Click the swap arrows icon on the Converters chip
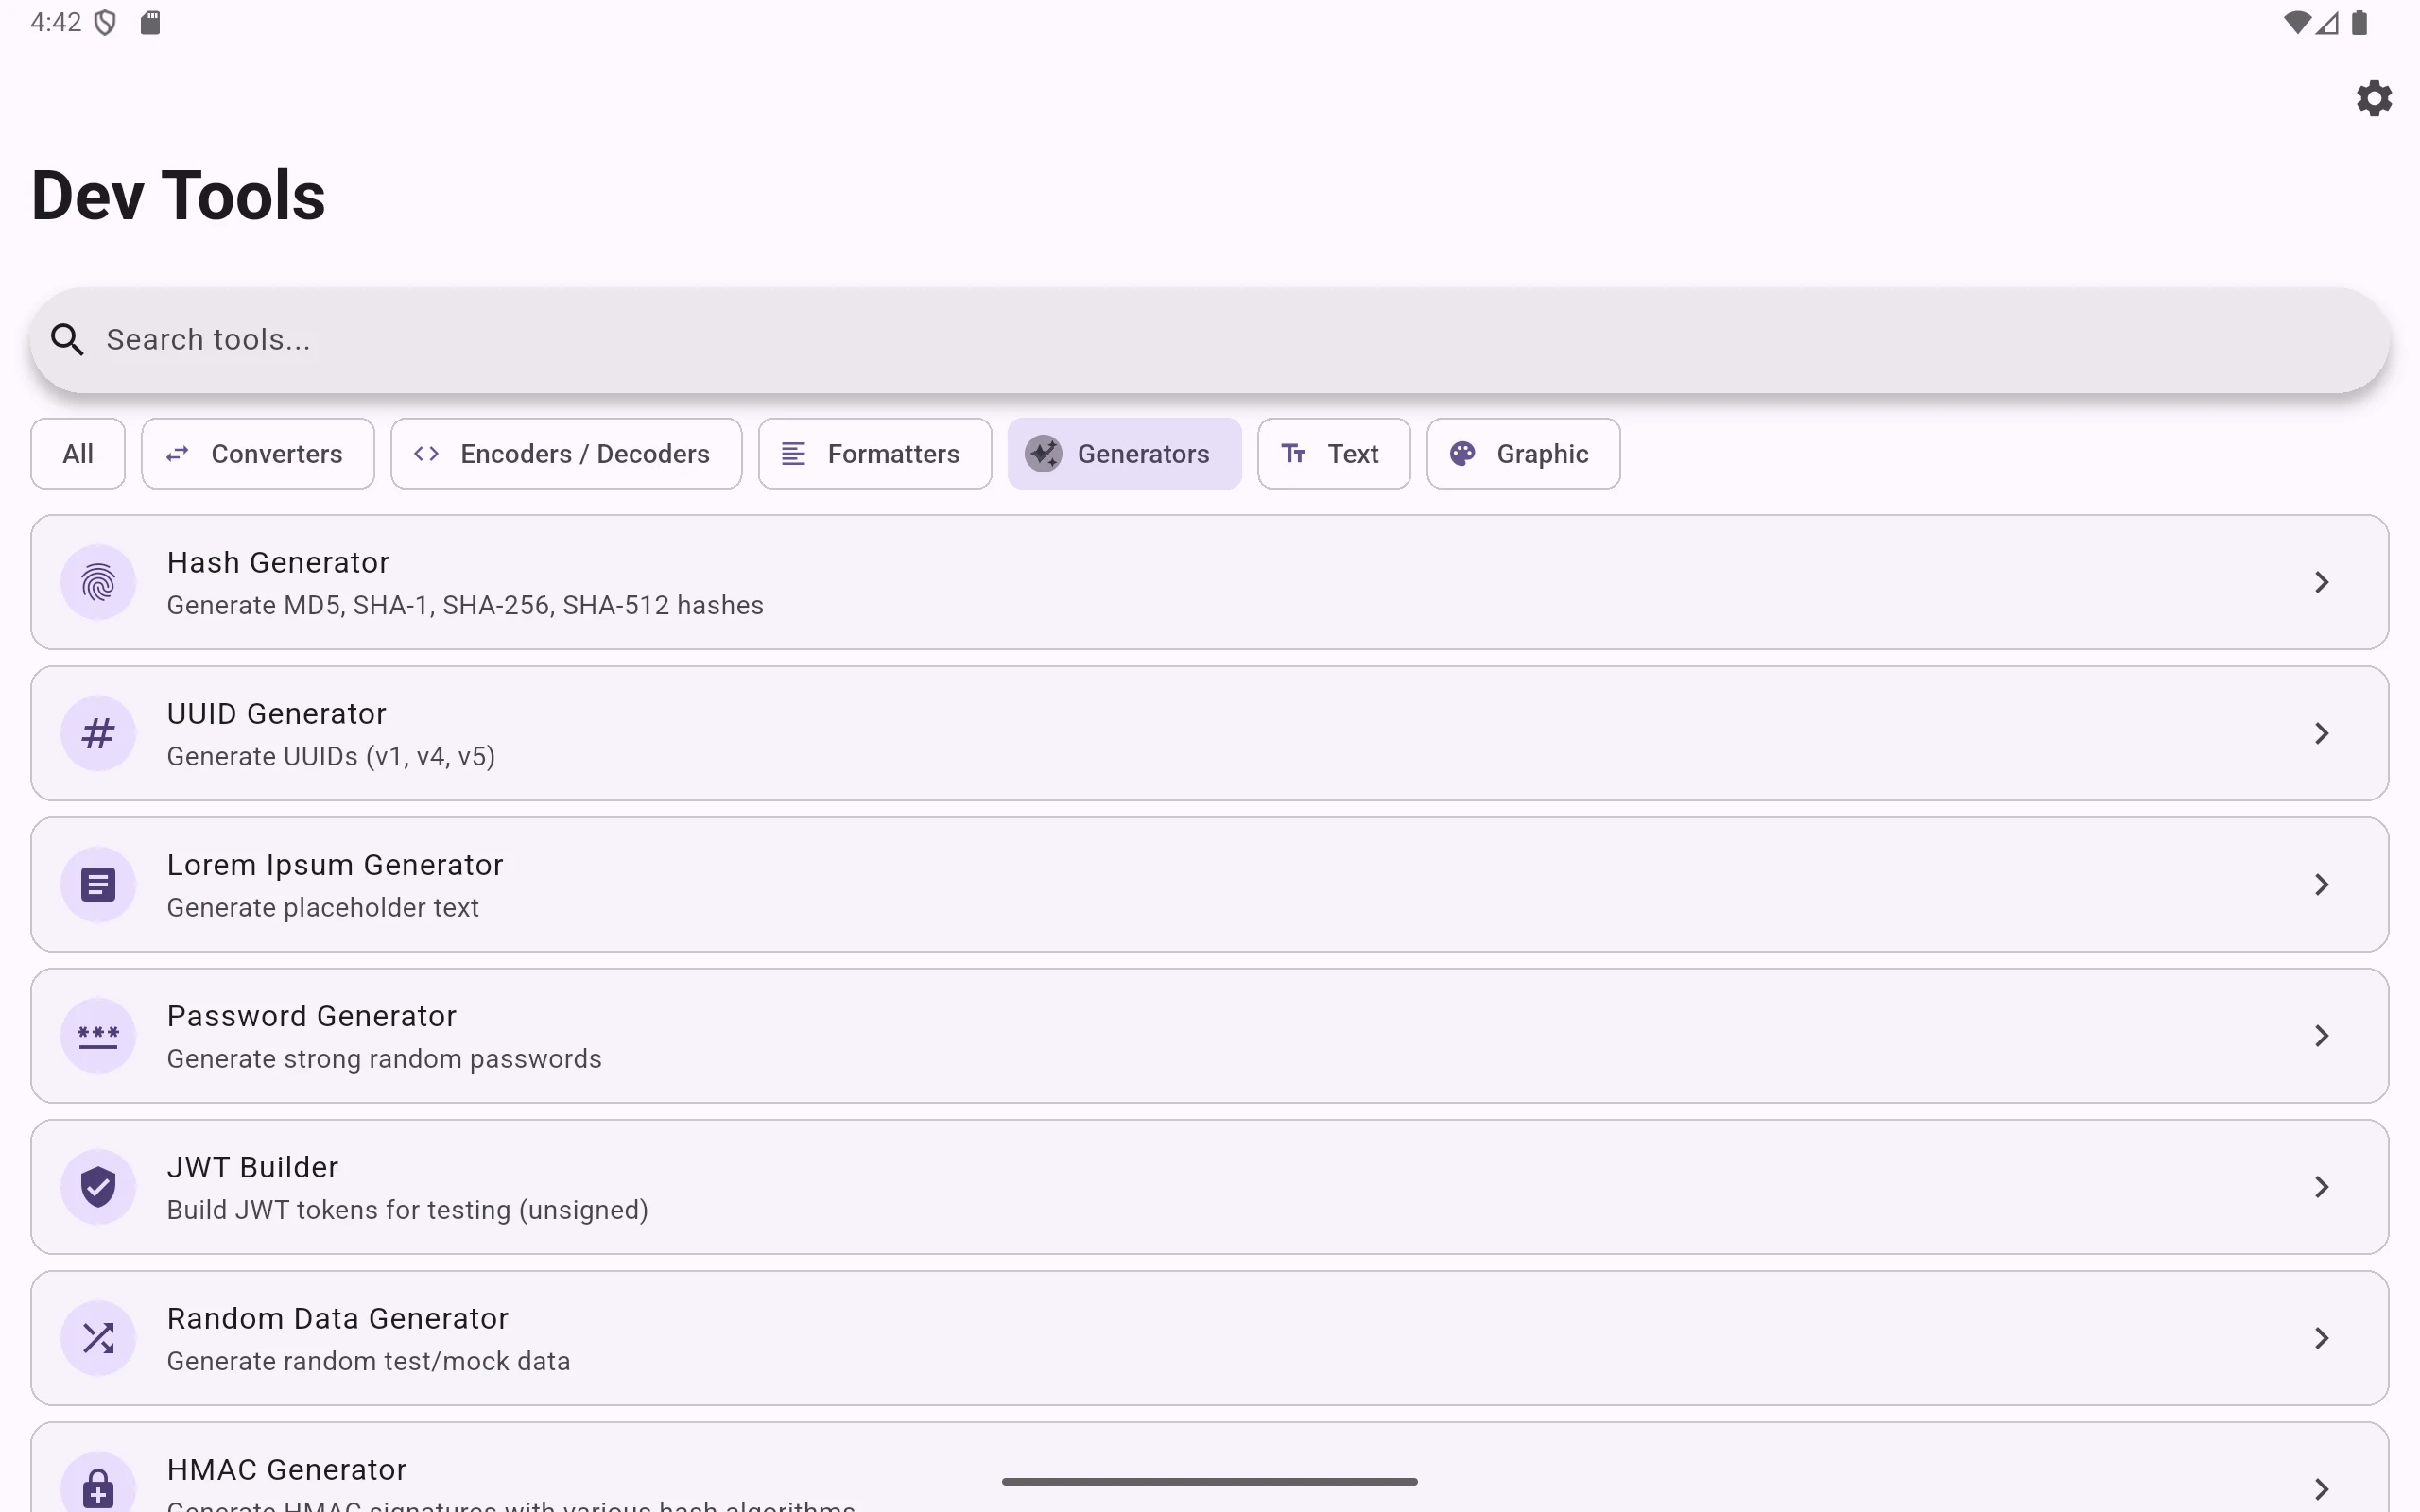 click(177, 454)
